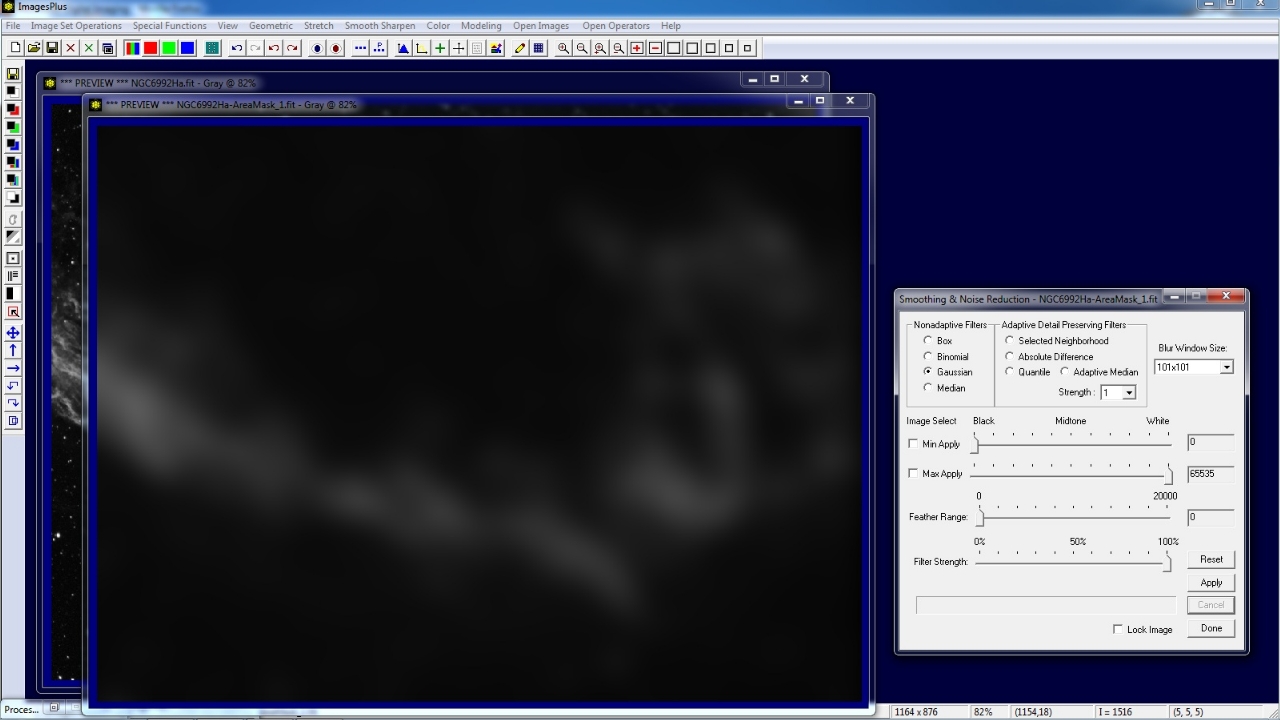Open the Stretch menu
This screenshot has width=1280, height=720.
(x=319, y=26)
